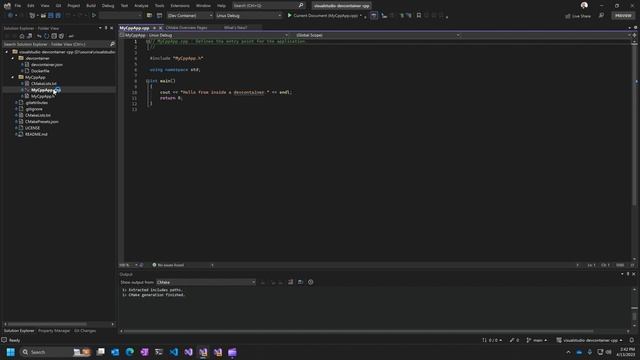Open the Build menu
The width and height of the screenshot is (640, 360).
coord(91,6)
